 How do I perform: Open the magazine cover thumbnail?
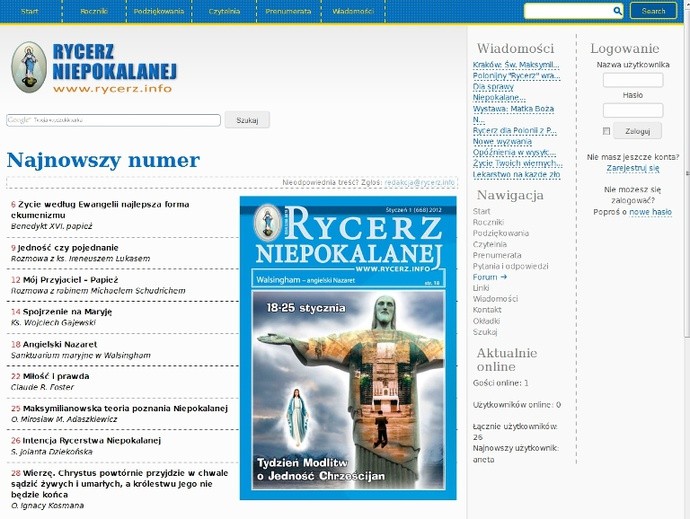pyautogui.click(x=348, y=348)
